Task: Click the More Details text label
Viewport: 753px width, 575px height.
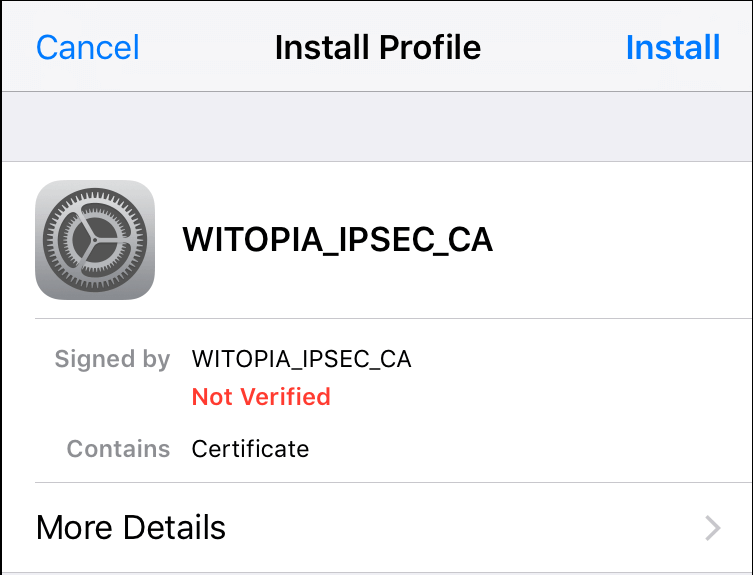Action: coord(131,527)
